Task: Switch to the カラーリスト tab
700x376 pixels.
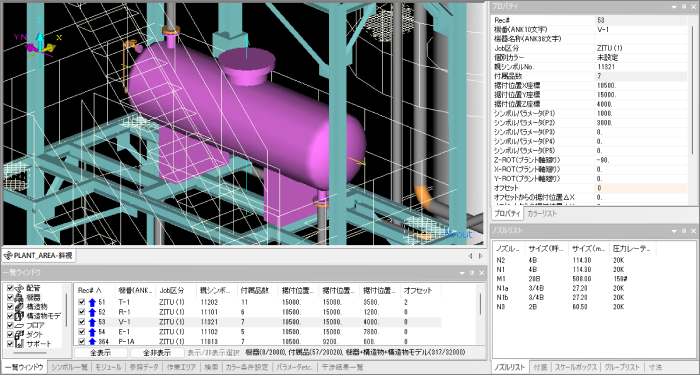Action: click(542, 213)
